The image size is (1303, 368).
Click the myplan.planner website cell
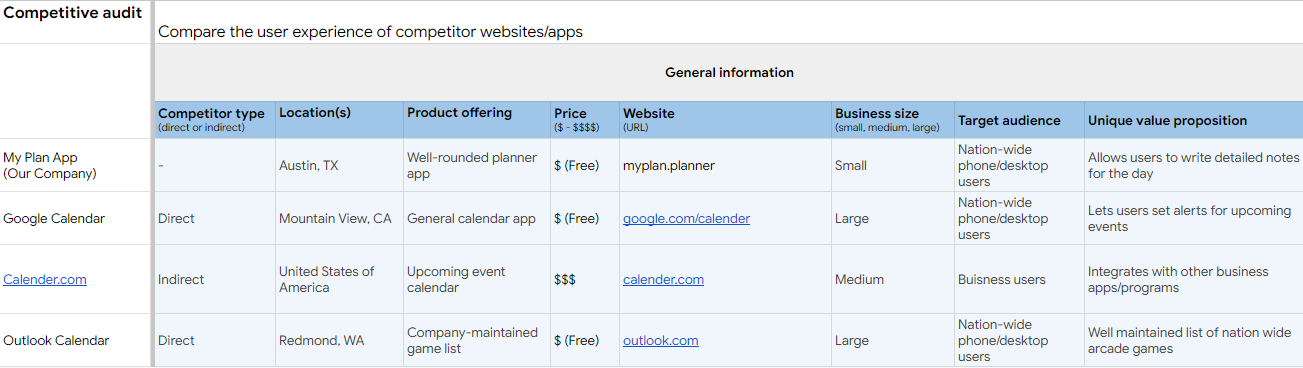click(x=725, y=165)
